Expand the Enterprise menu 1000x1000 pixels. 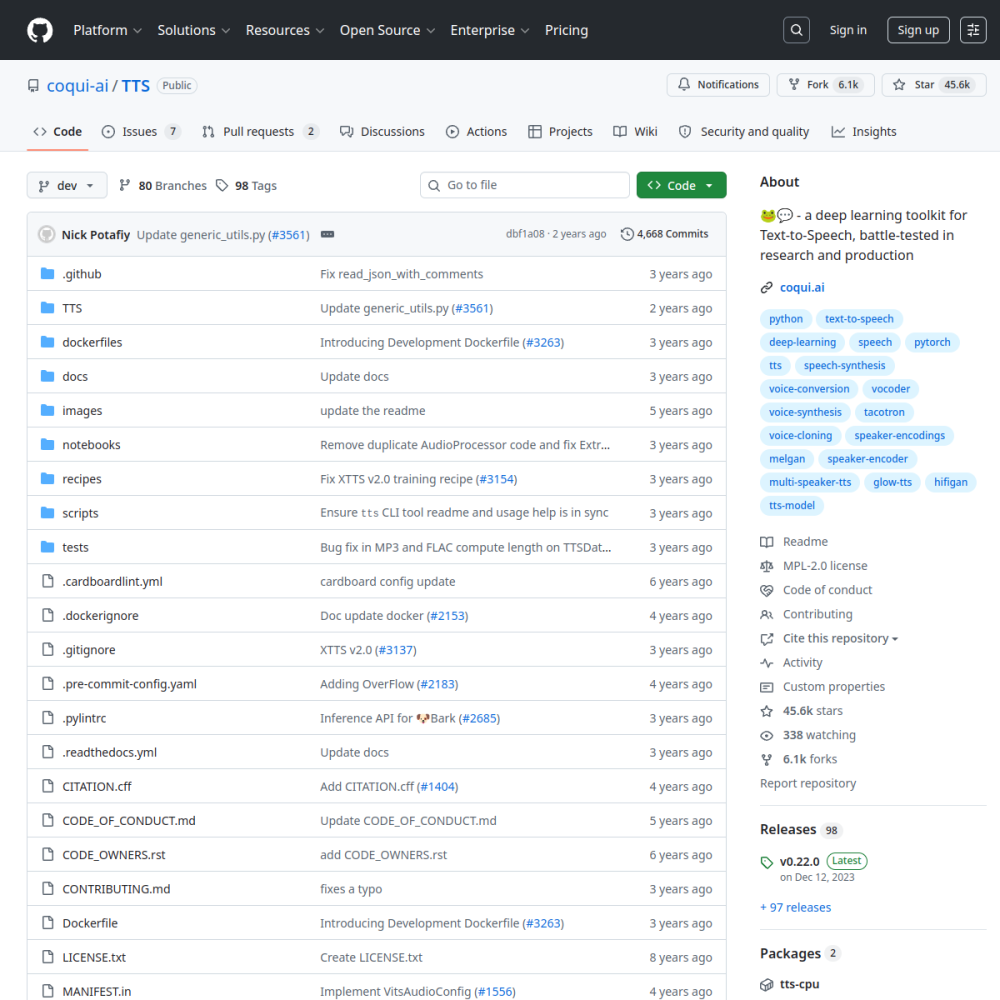point(489,30)
